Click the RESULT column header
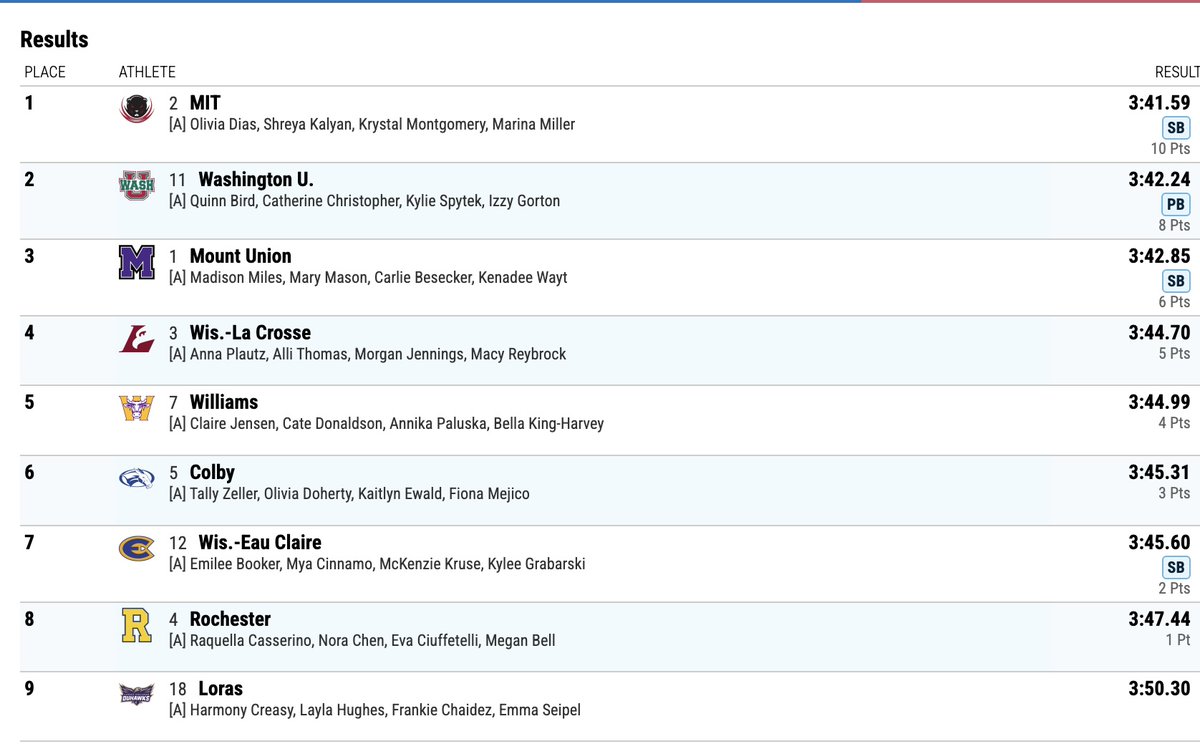The image size is (1200, 749). [1177, 72]
